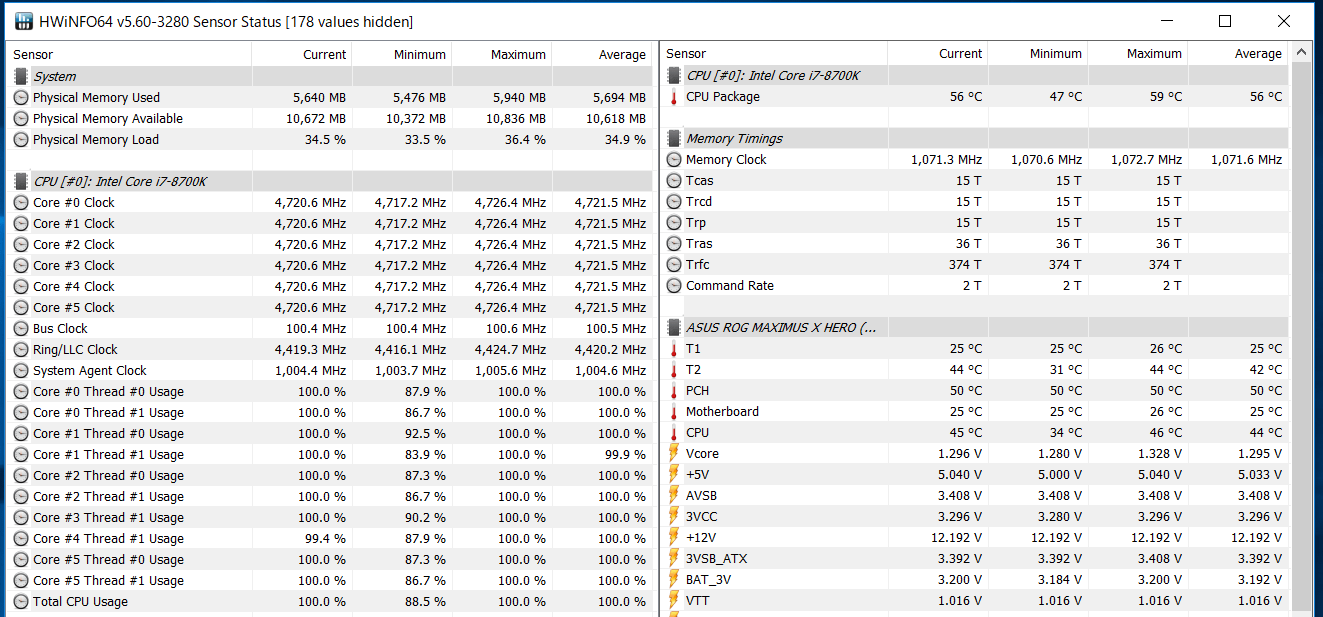Select the System group header row
The width and height of the screenshot is (1323, 617).
tap(330, 76)
